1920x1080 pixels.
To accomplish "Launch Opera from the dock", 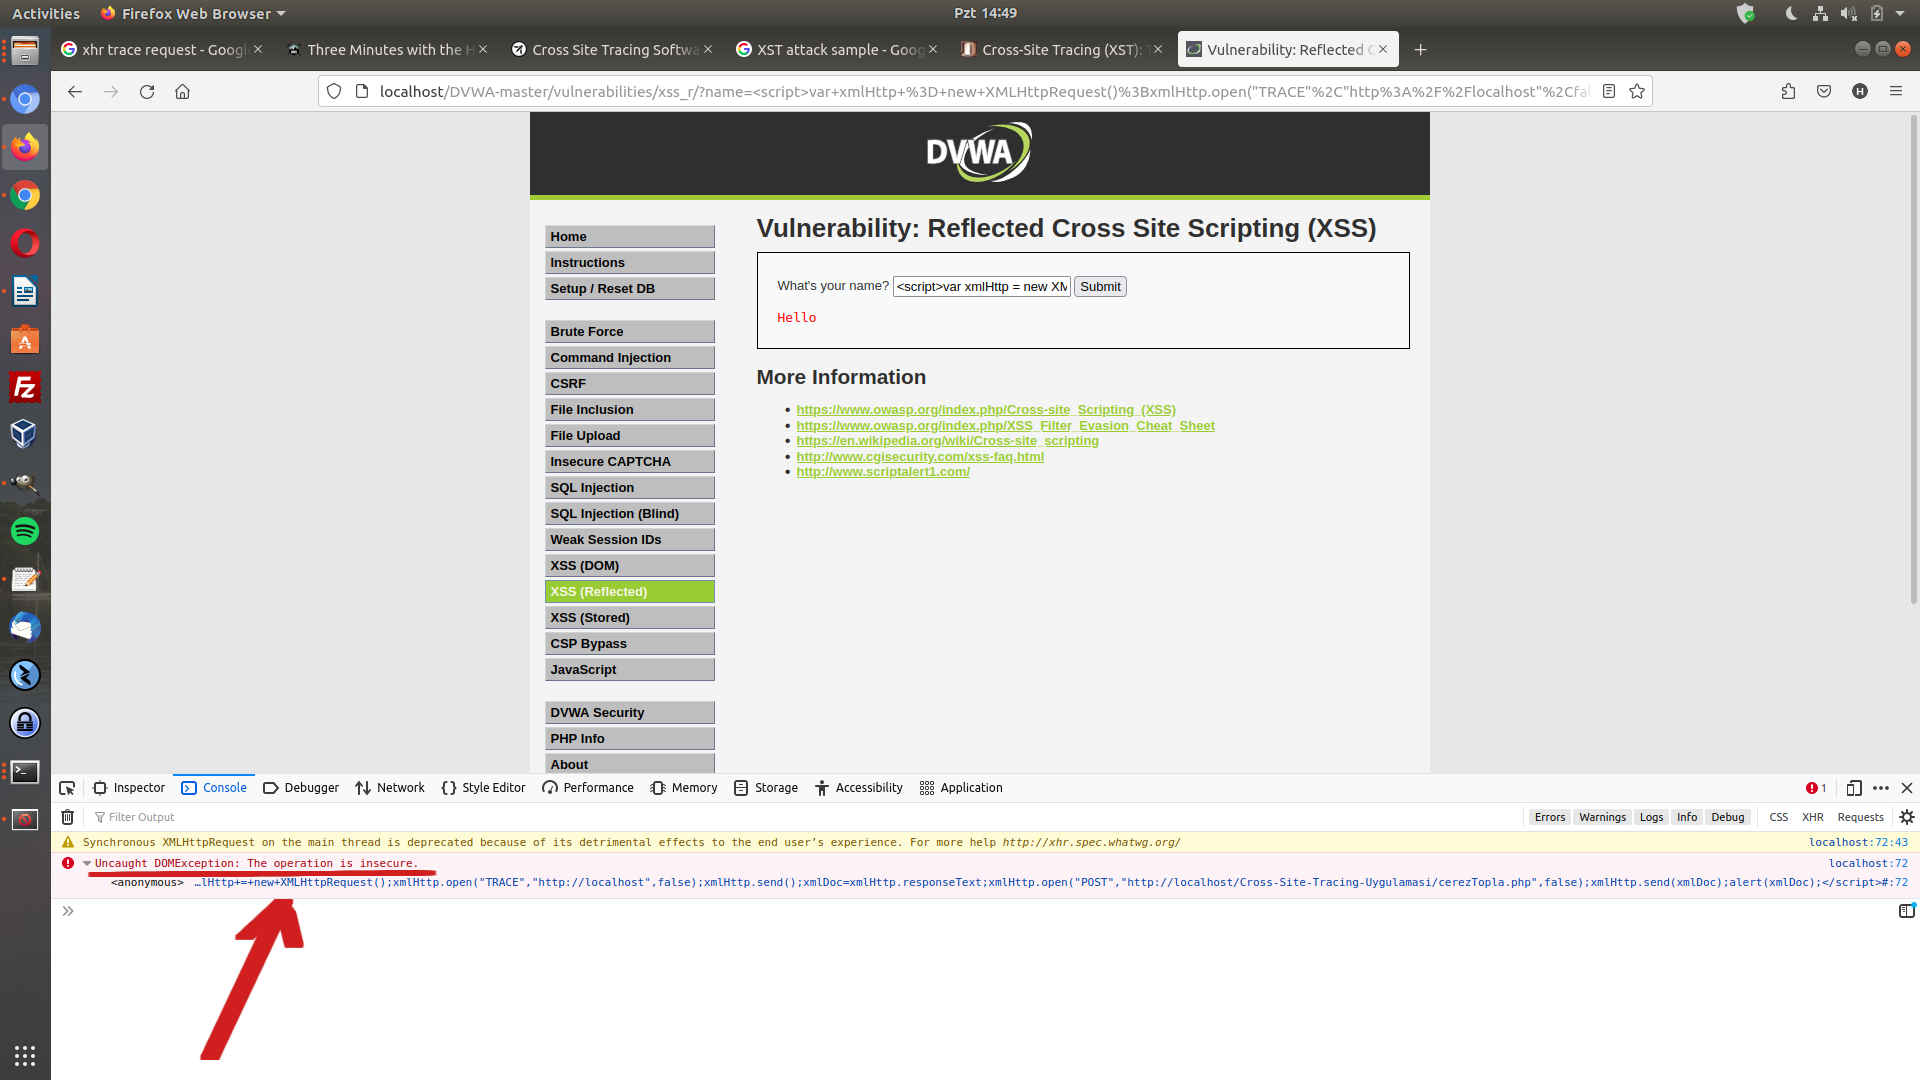I will (25, 243).
